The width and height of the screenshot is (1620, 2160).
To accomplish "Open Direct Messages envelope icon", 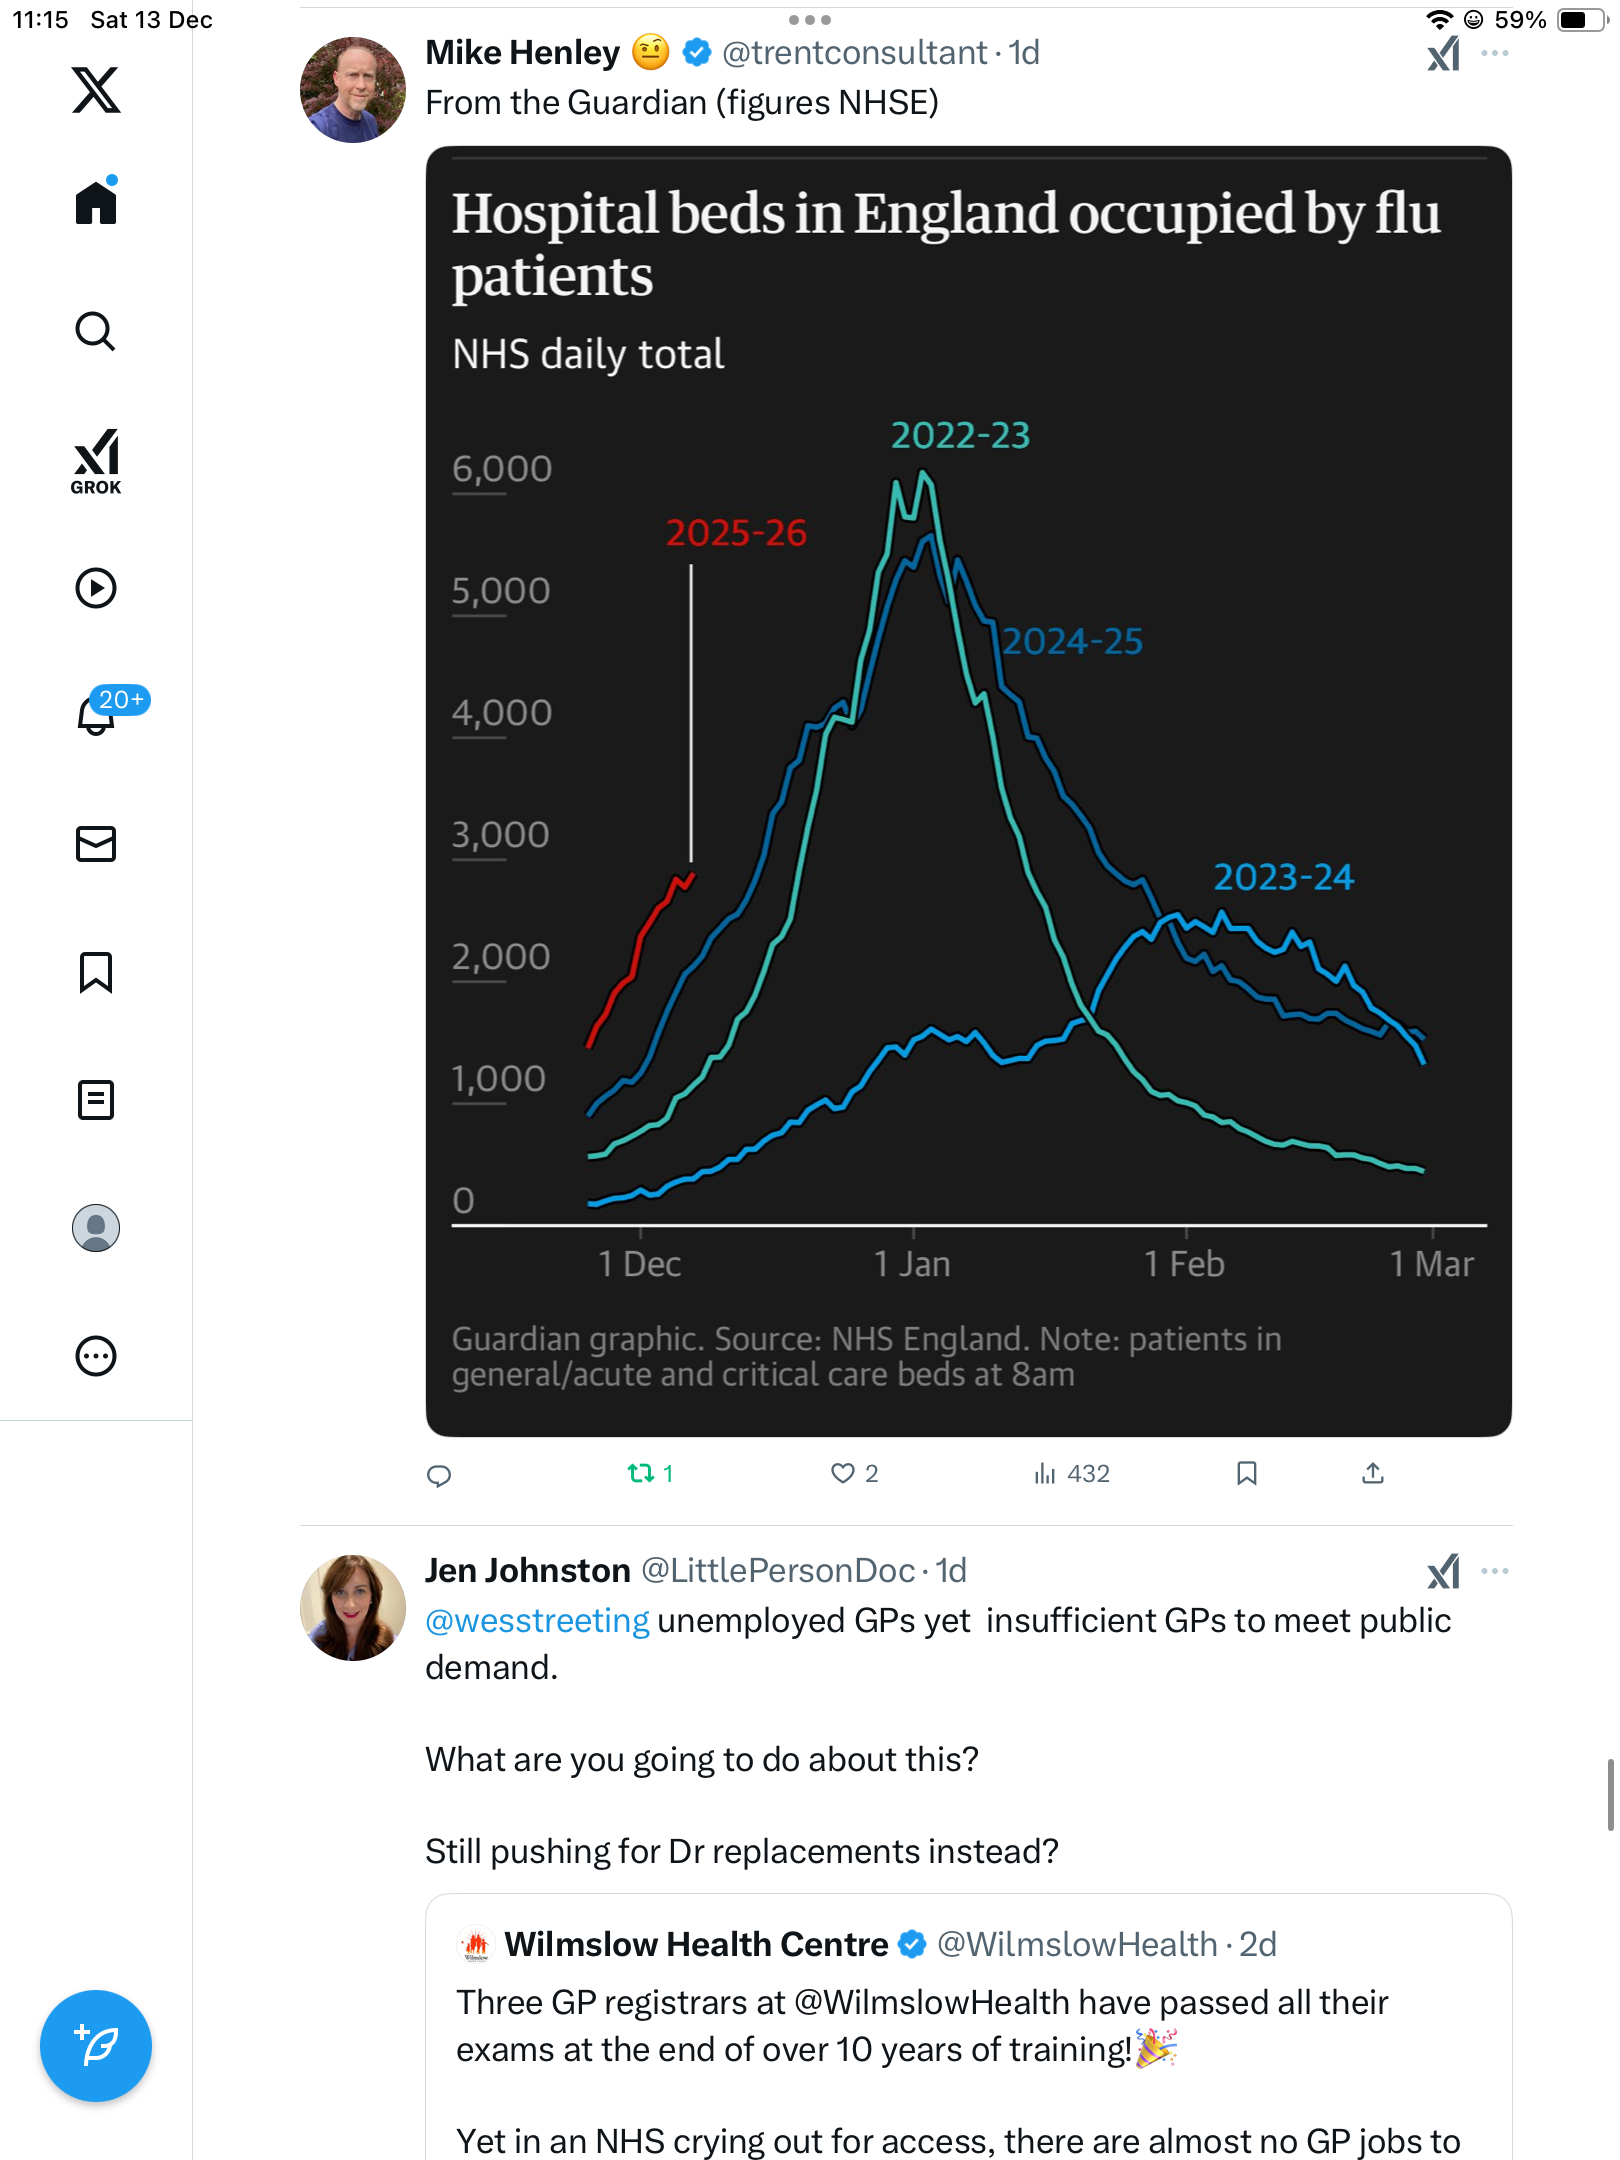I will (x=96, y=844).
